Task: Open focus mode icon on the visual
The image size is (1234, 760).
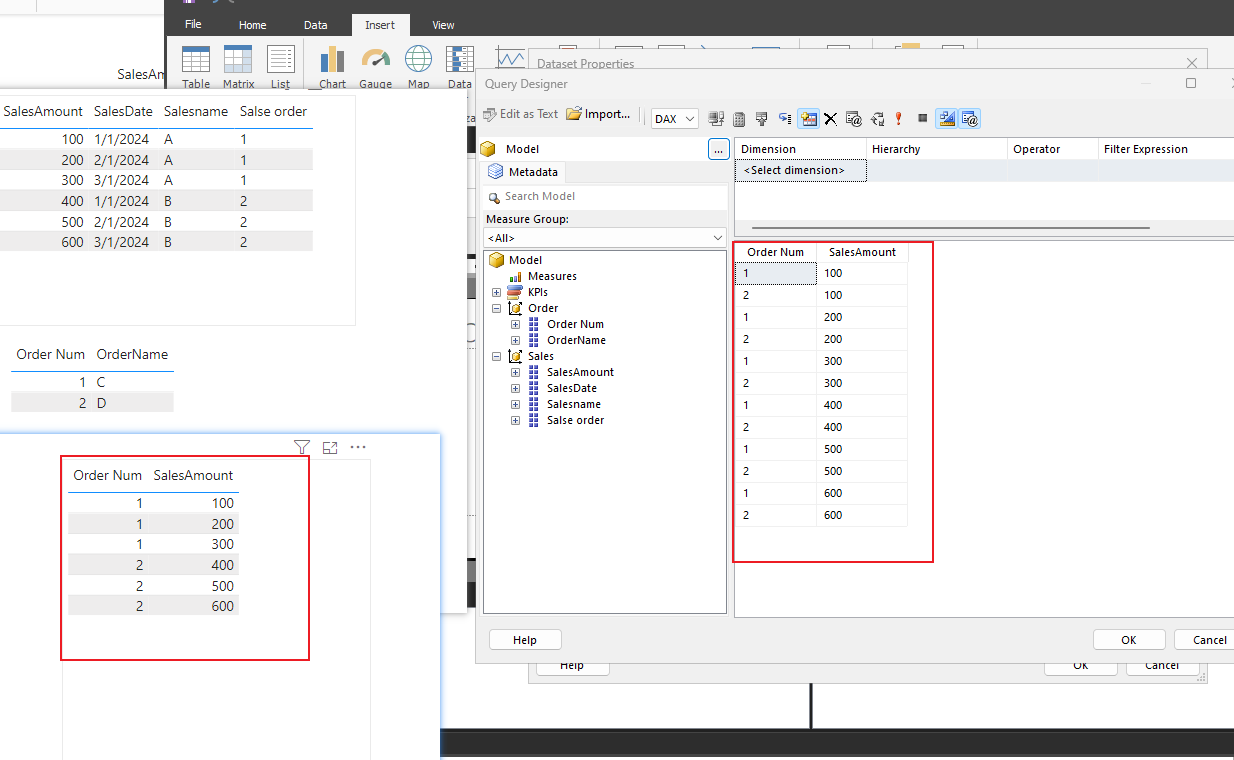Action: tap(330, 447)
